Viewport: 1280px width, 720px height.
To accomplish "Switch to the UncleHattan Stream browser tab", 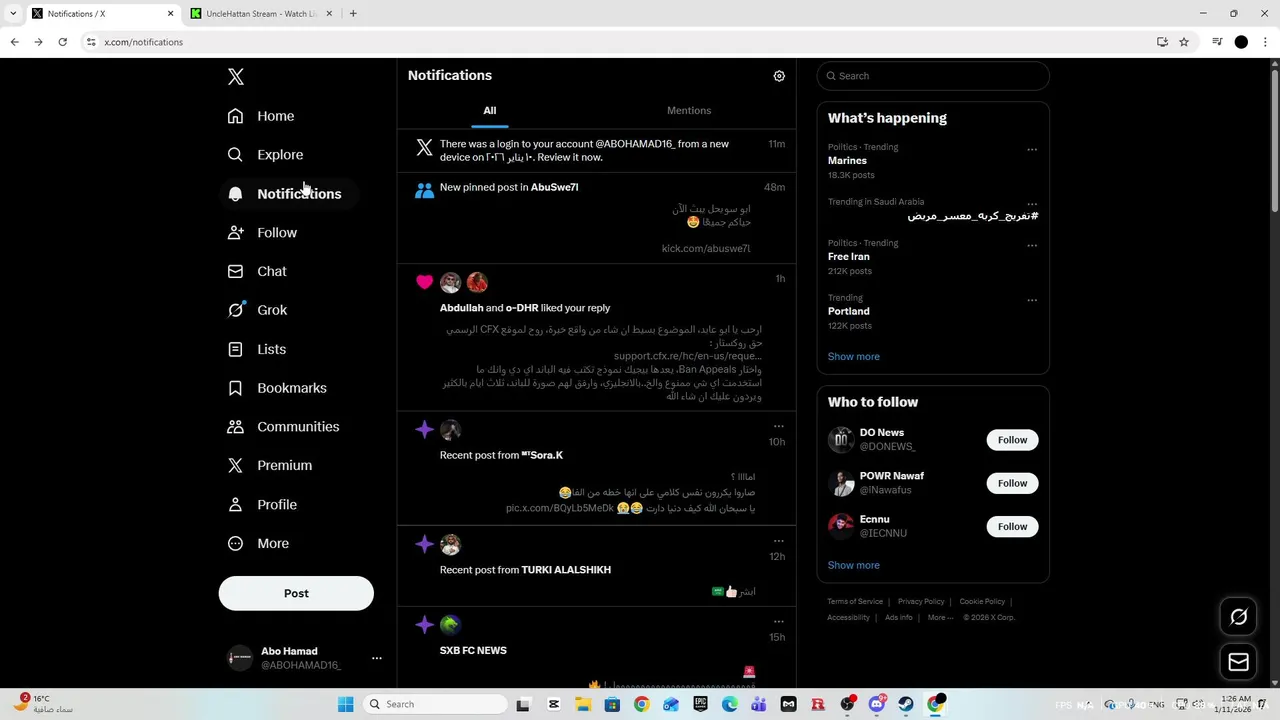I will click(262, 14).
